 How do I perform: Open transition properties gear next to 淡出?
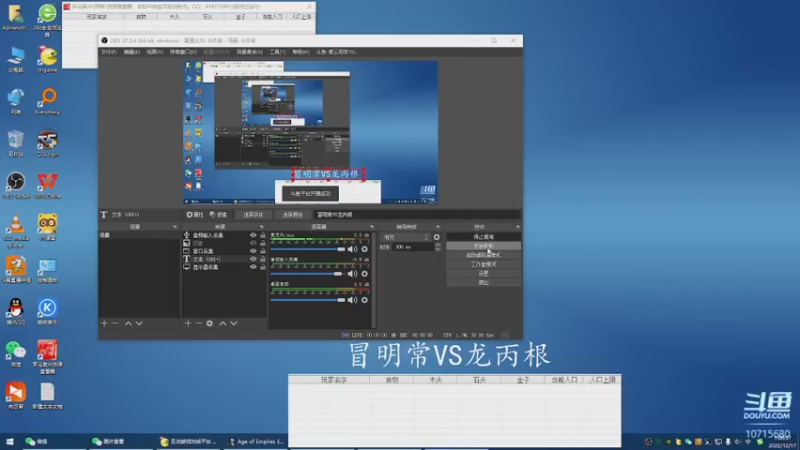[x=437, y=237]
